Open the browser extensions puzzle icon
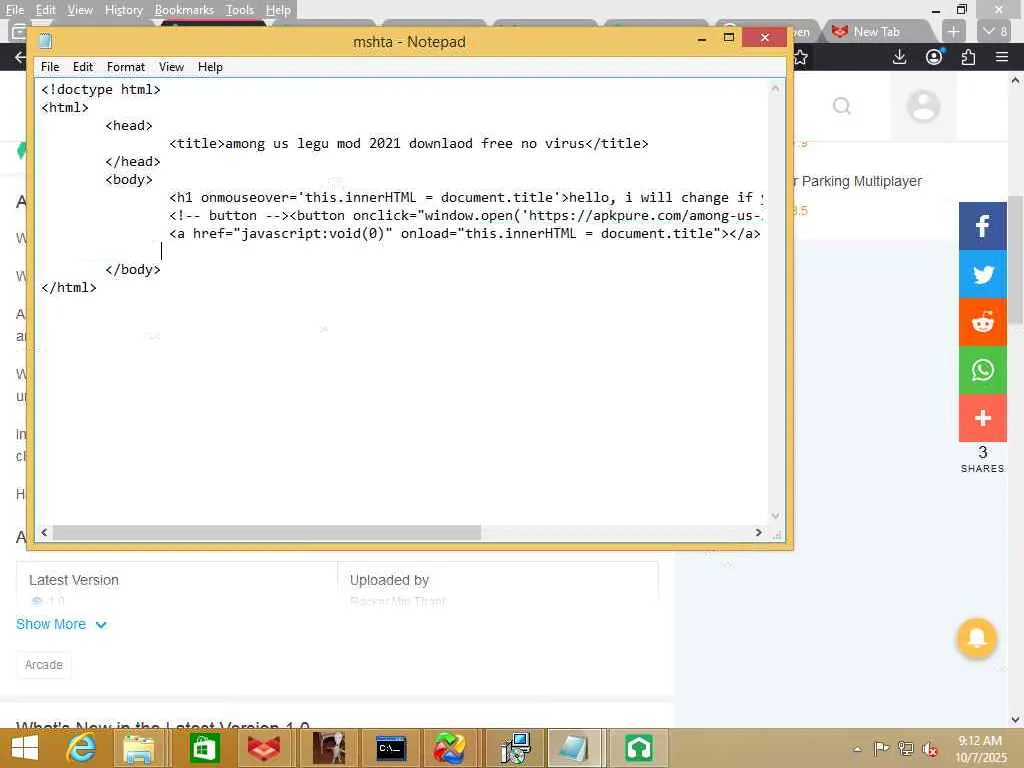This screenshot has height=768, width=1024. 968,57
